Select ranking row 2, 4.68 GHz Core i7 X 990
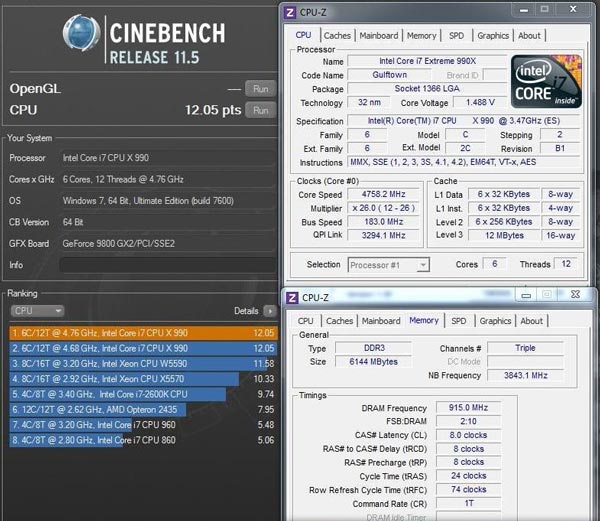This screenshot has width=600, height=521. pos(143,348)
